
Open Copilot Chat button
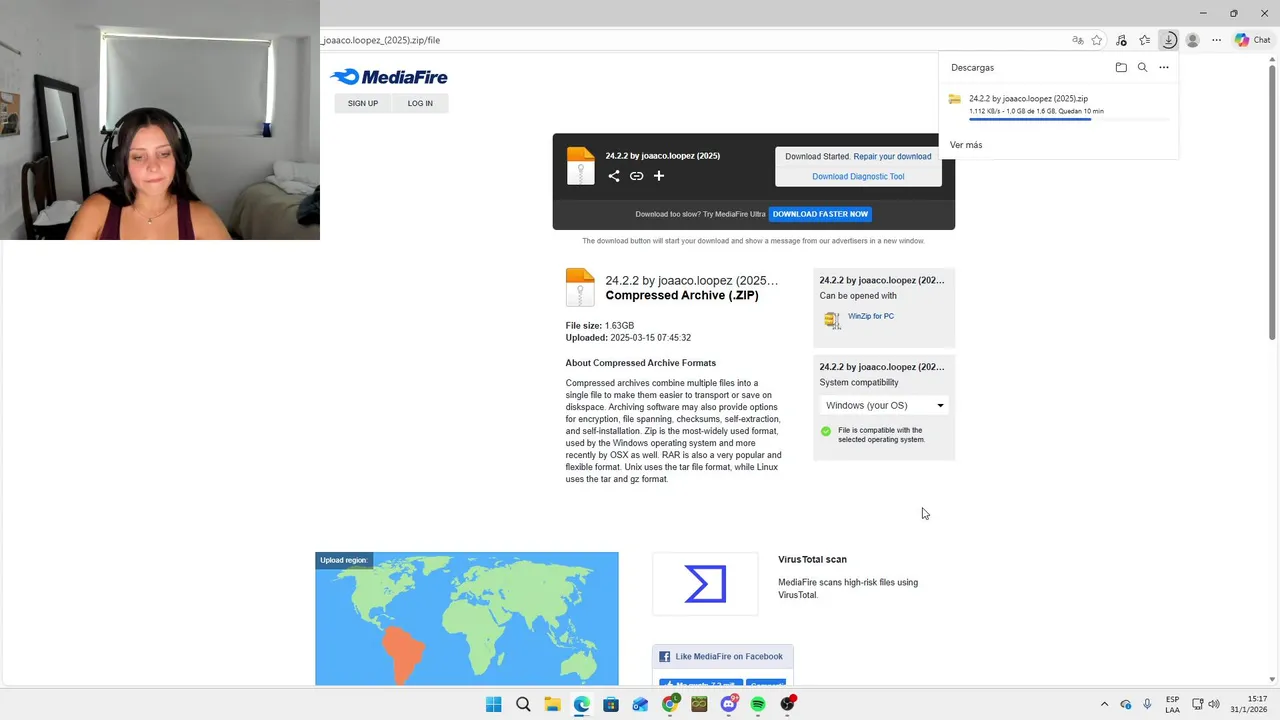tap(1253, 40)
